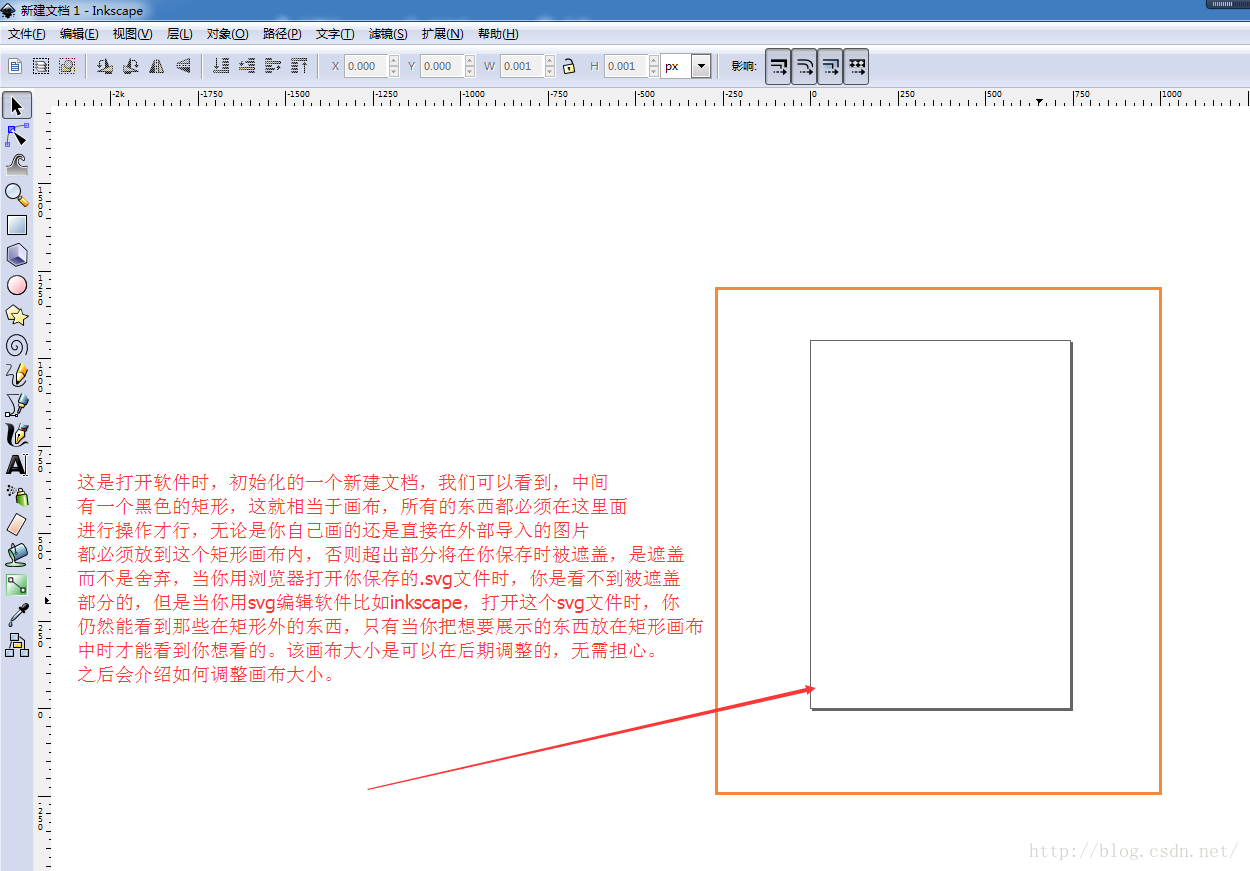The width and height of the screenshot is (1250, 871).
Task: Select the Node editing tool
Action: point(17,135)
